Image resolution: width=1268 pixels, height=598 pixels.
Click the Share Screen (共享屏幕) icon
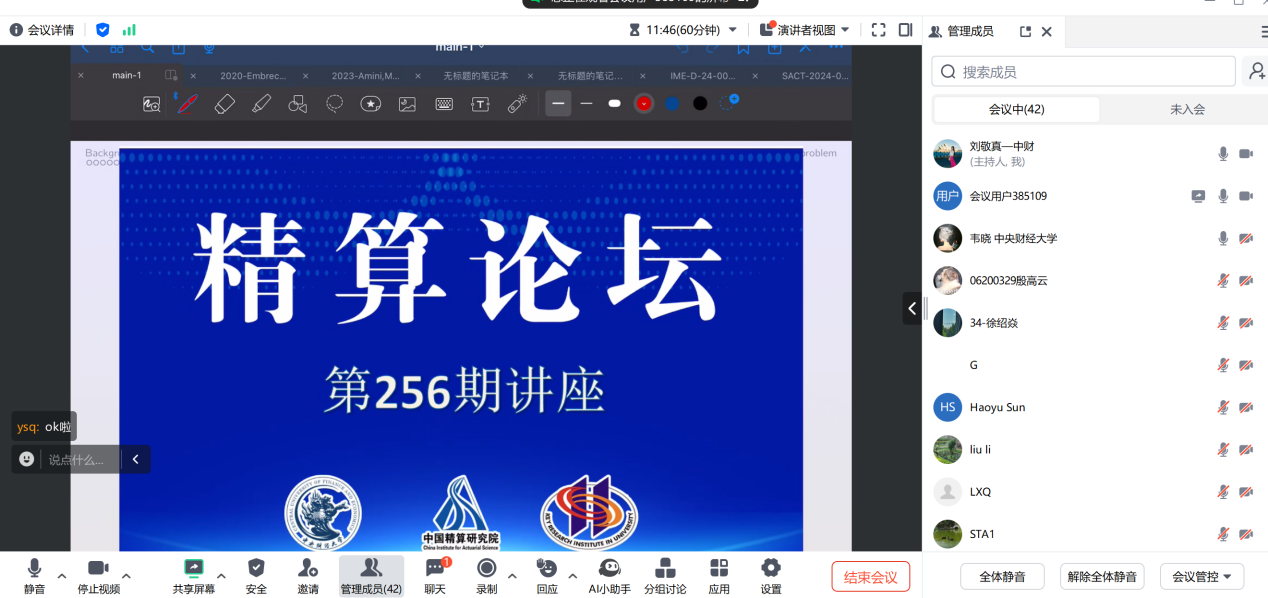tap(193, 569)
